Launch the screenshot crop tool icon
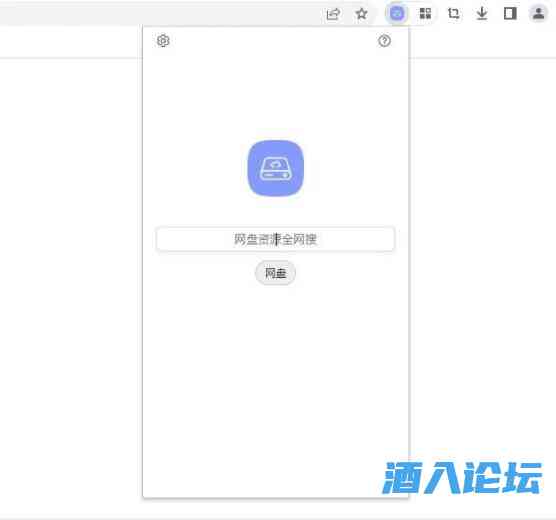The height and width of the screenshot is (520, 556). (454, 13)
